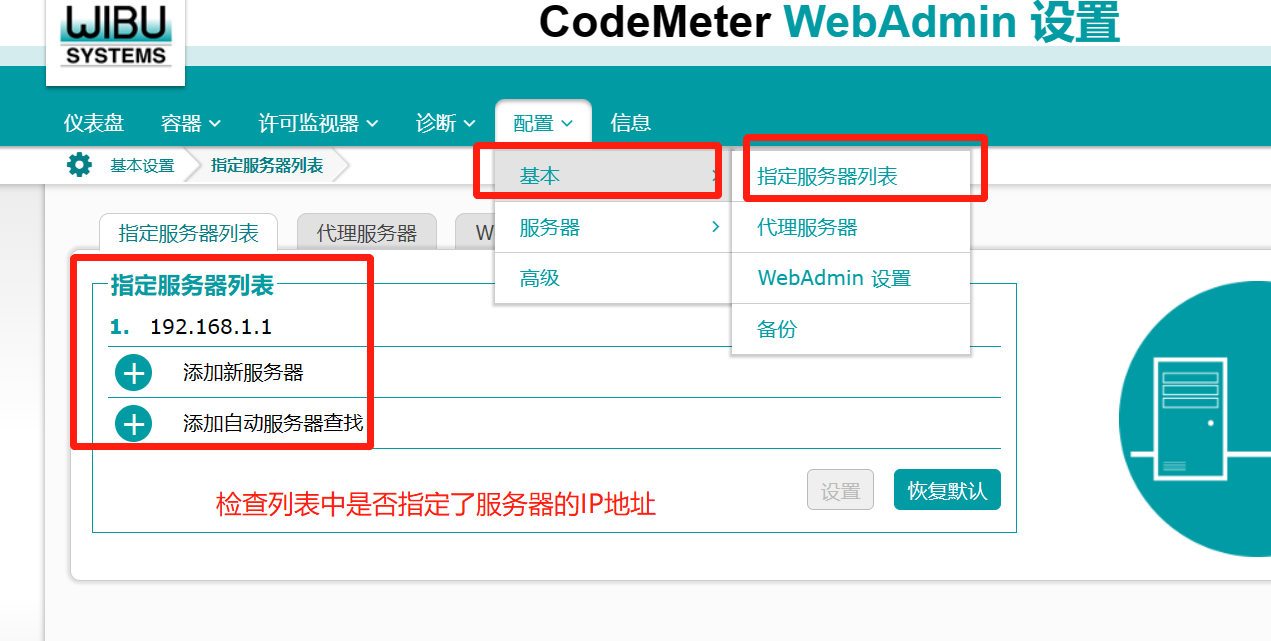Click the gear icon beside 基本设置
The height and width of the screenshot is (641, 1271).
pyautogui.click(x=79, y=165)
